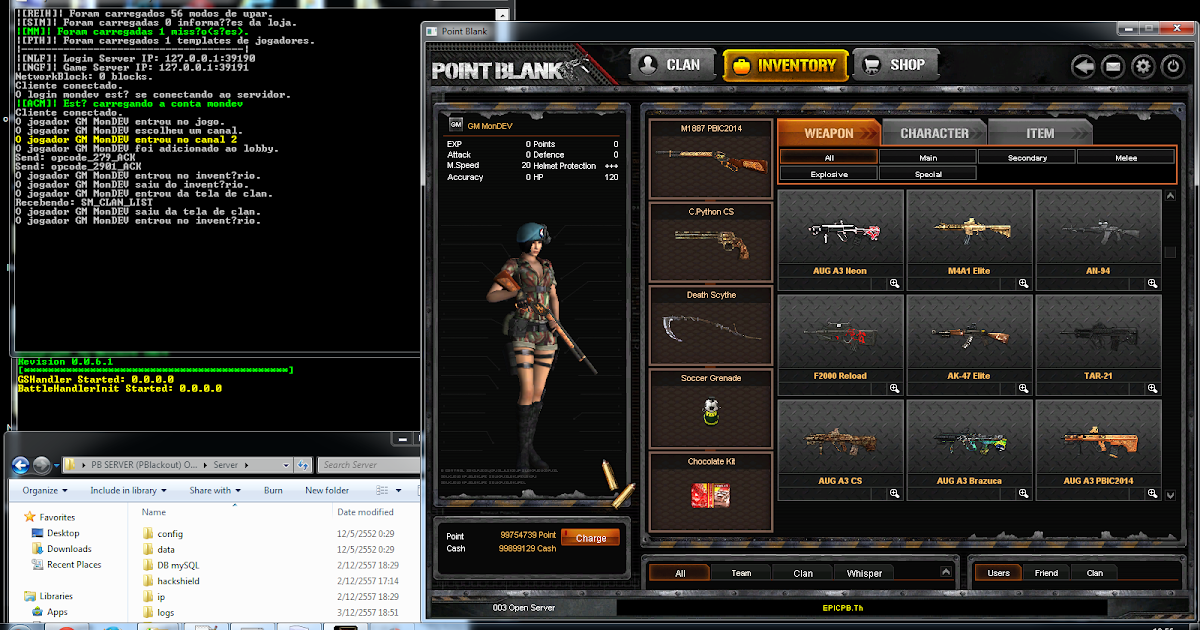
Task: Open the INVENTORY tab
Action: click(785, 66)
